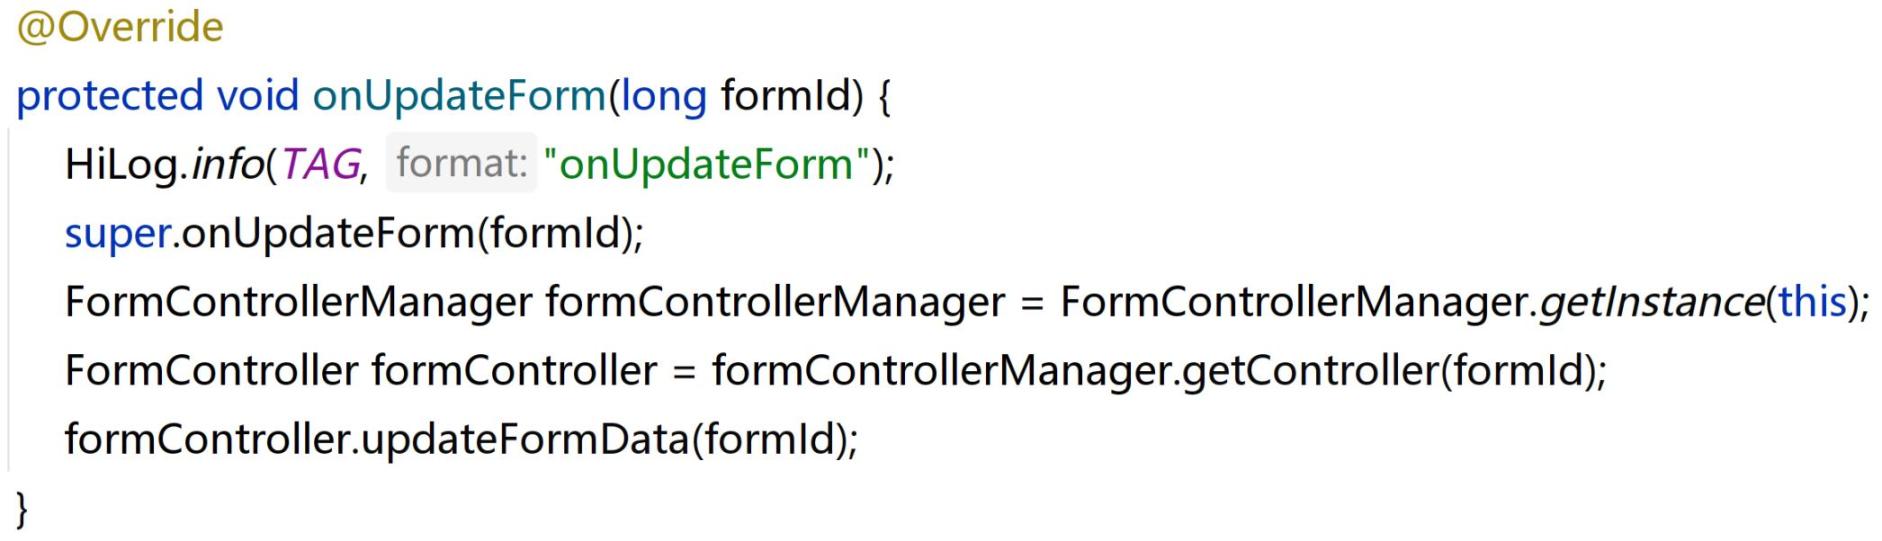The image size is (1882, 541).
Task: Click the FormController type starting its declaration line
Action: (211, 371)
